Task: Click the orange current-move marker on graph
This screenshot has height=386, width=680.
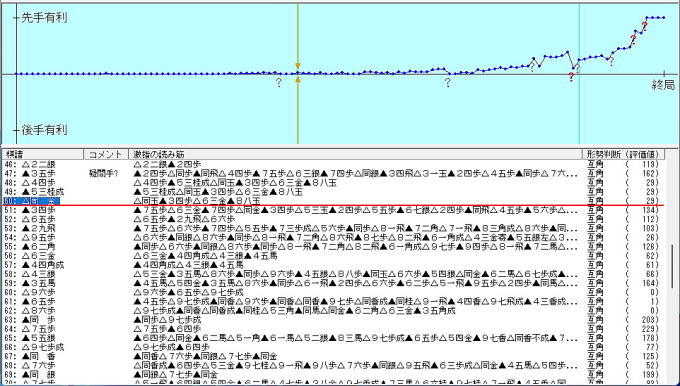Action: tap(298, 73)
